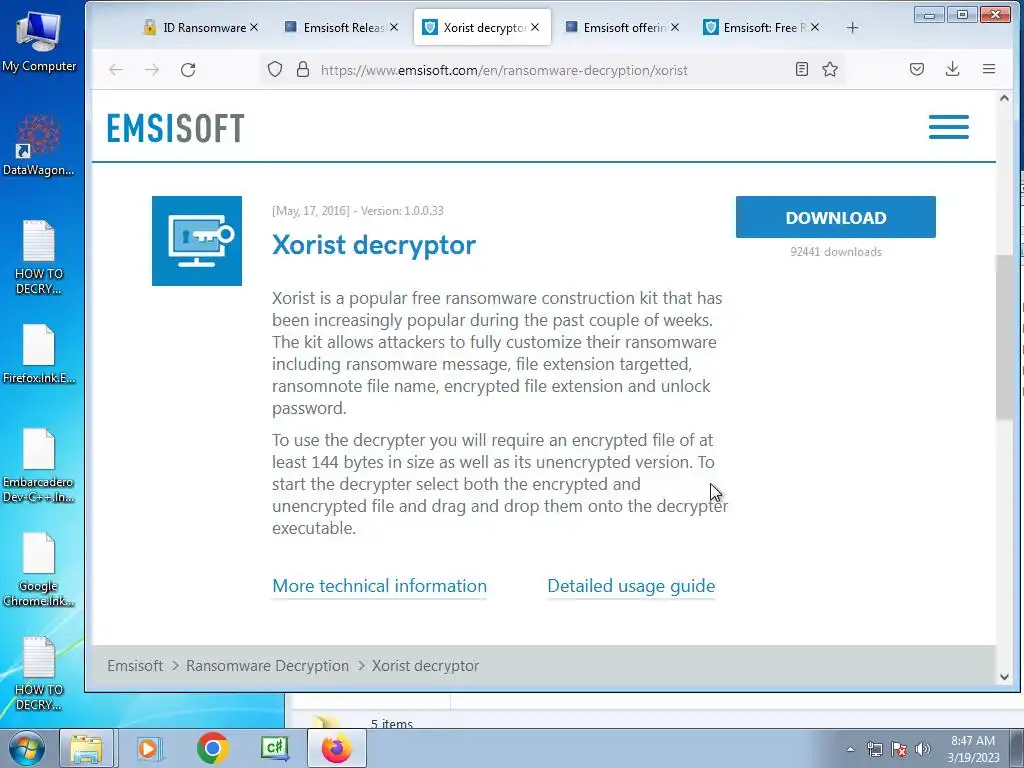Screen dimensions: 1024x768
Task: View site security padlock info
Action: pos(302,69)
